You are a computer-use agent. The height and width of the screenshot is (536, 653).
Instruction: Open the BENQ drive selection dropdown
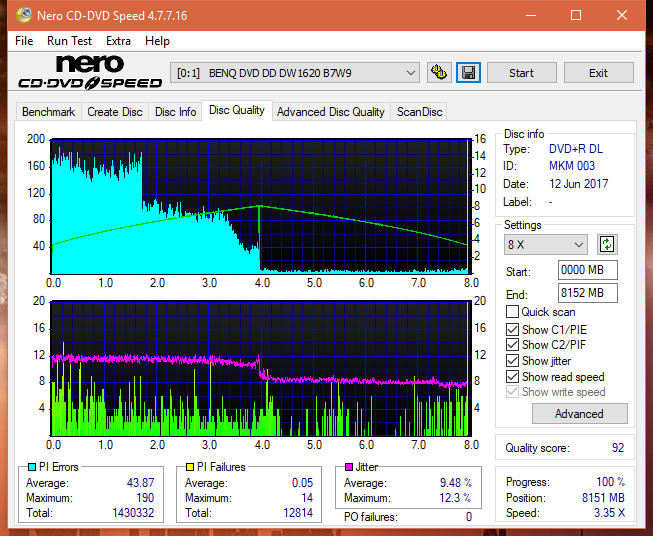tap(295, 73)
